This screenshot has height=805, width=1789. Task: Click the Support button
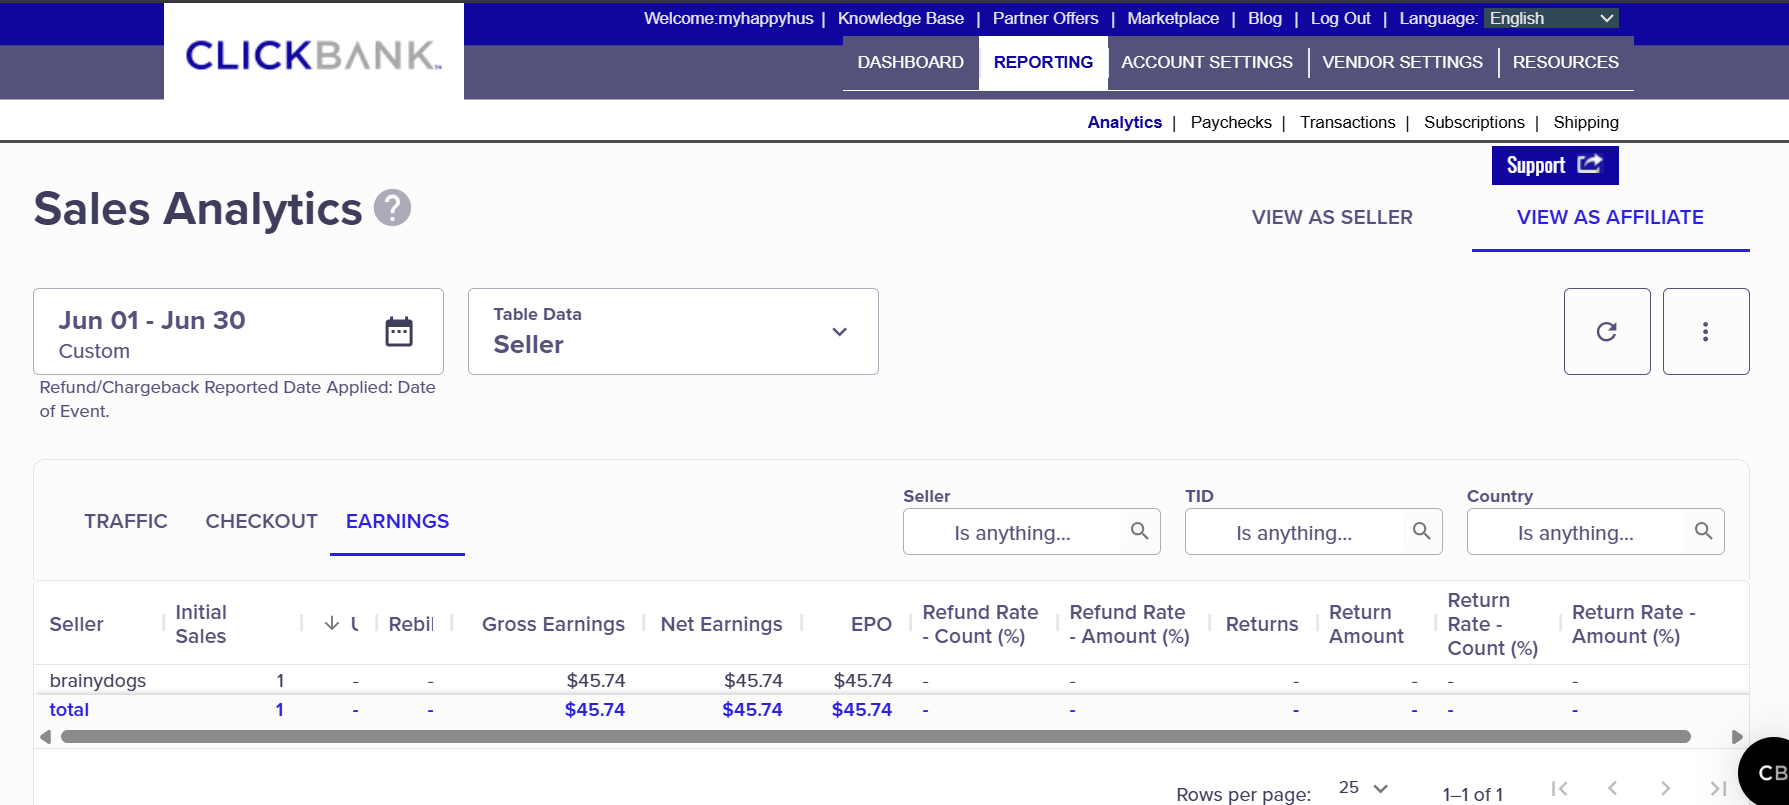click(x=1555, y=165)
